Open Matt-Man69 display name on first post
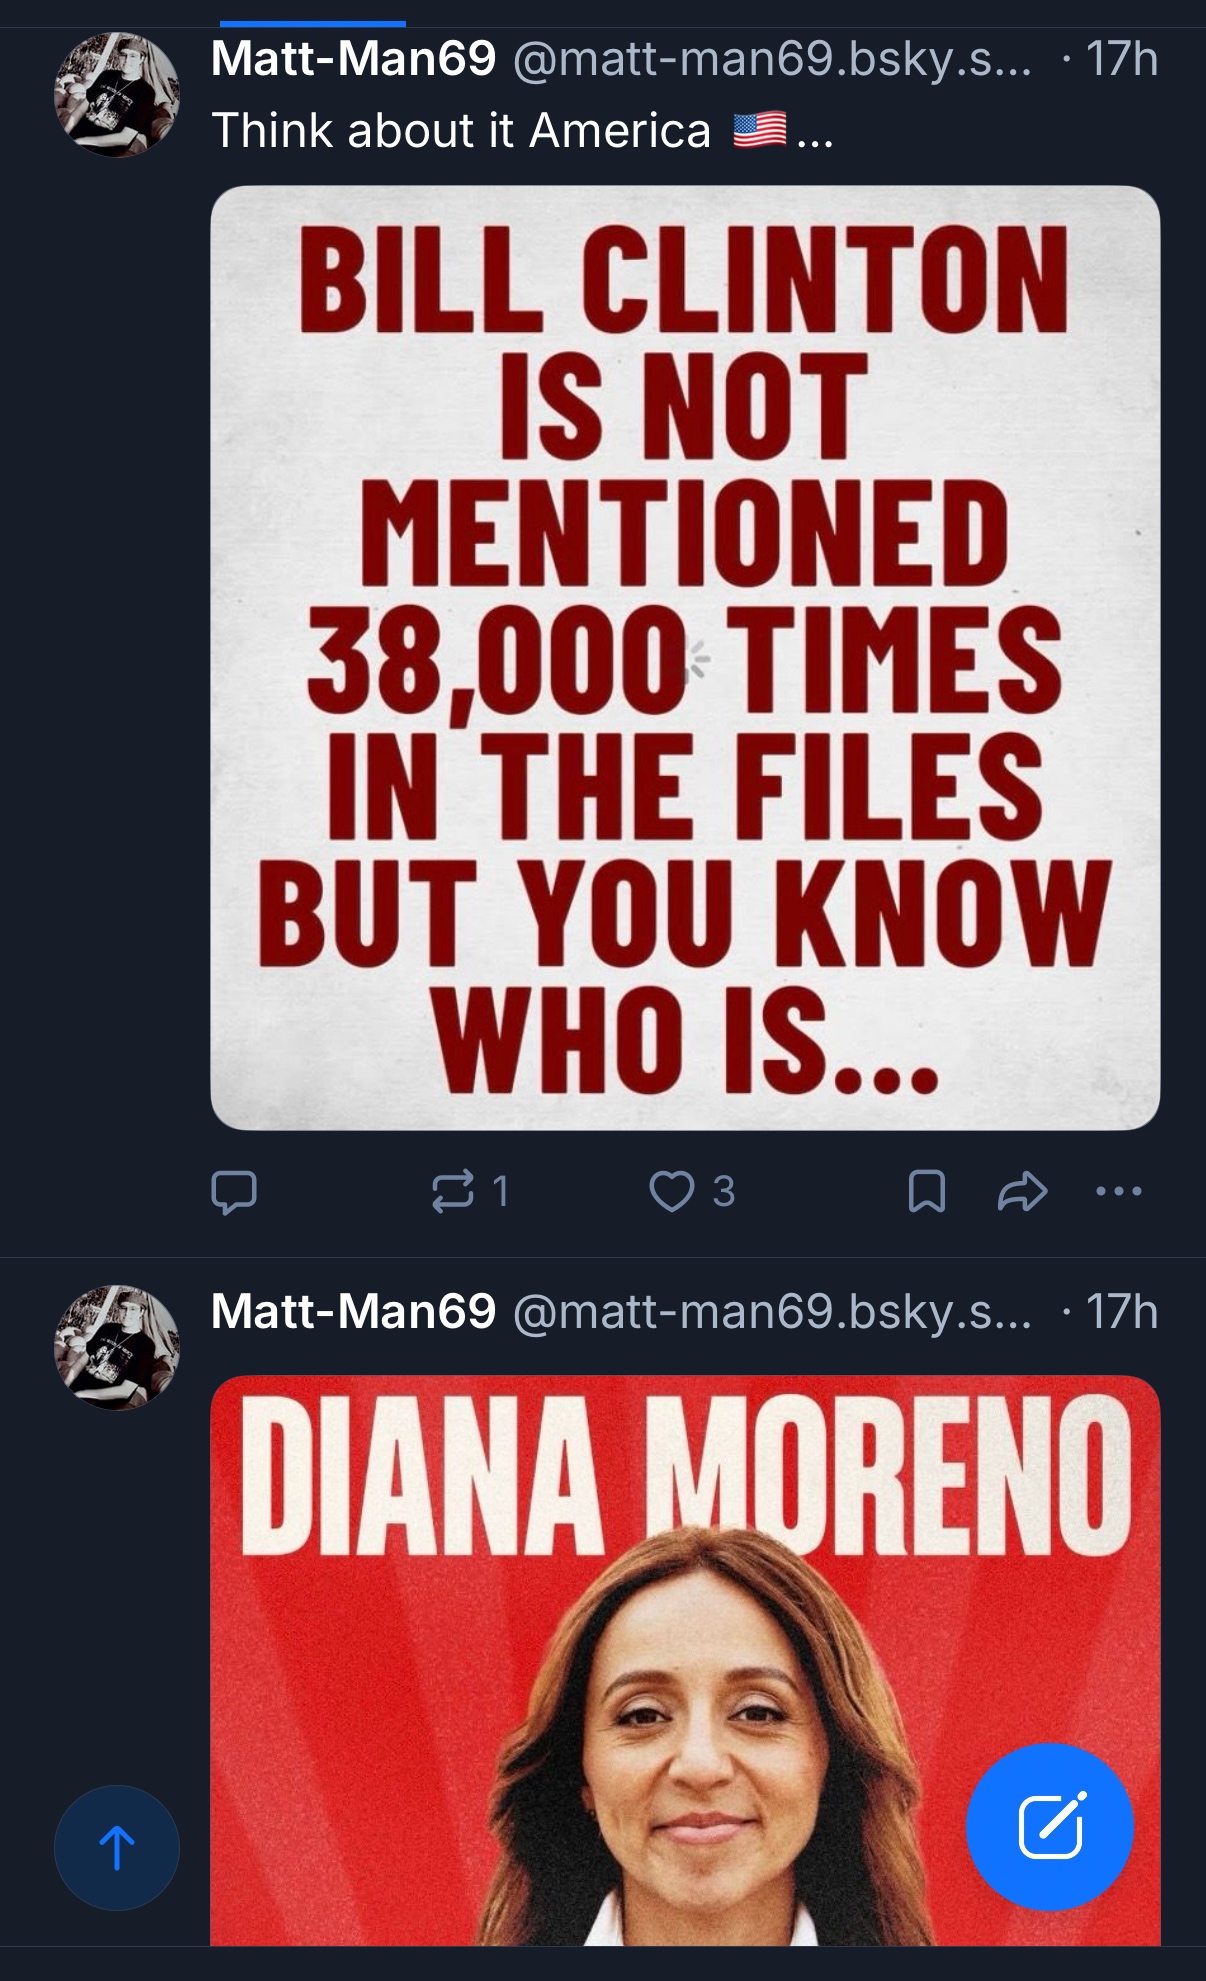This screenshot has height=1981, width=1206. tap(353, 59)
